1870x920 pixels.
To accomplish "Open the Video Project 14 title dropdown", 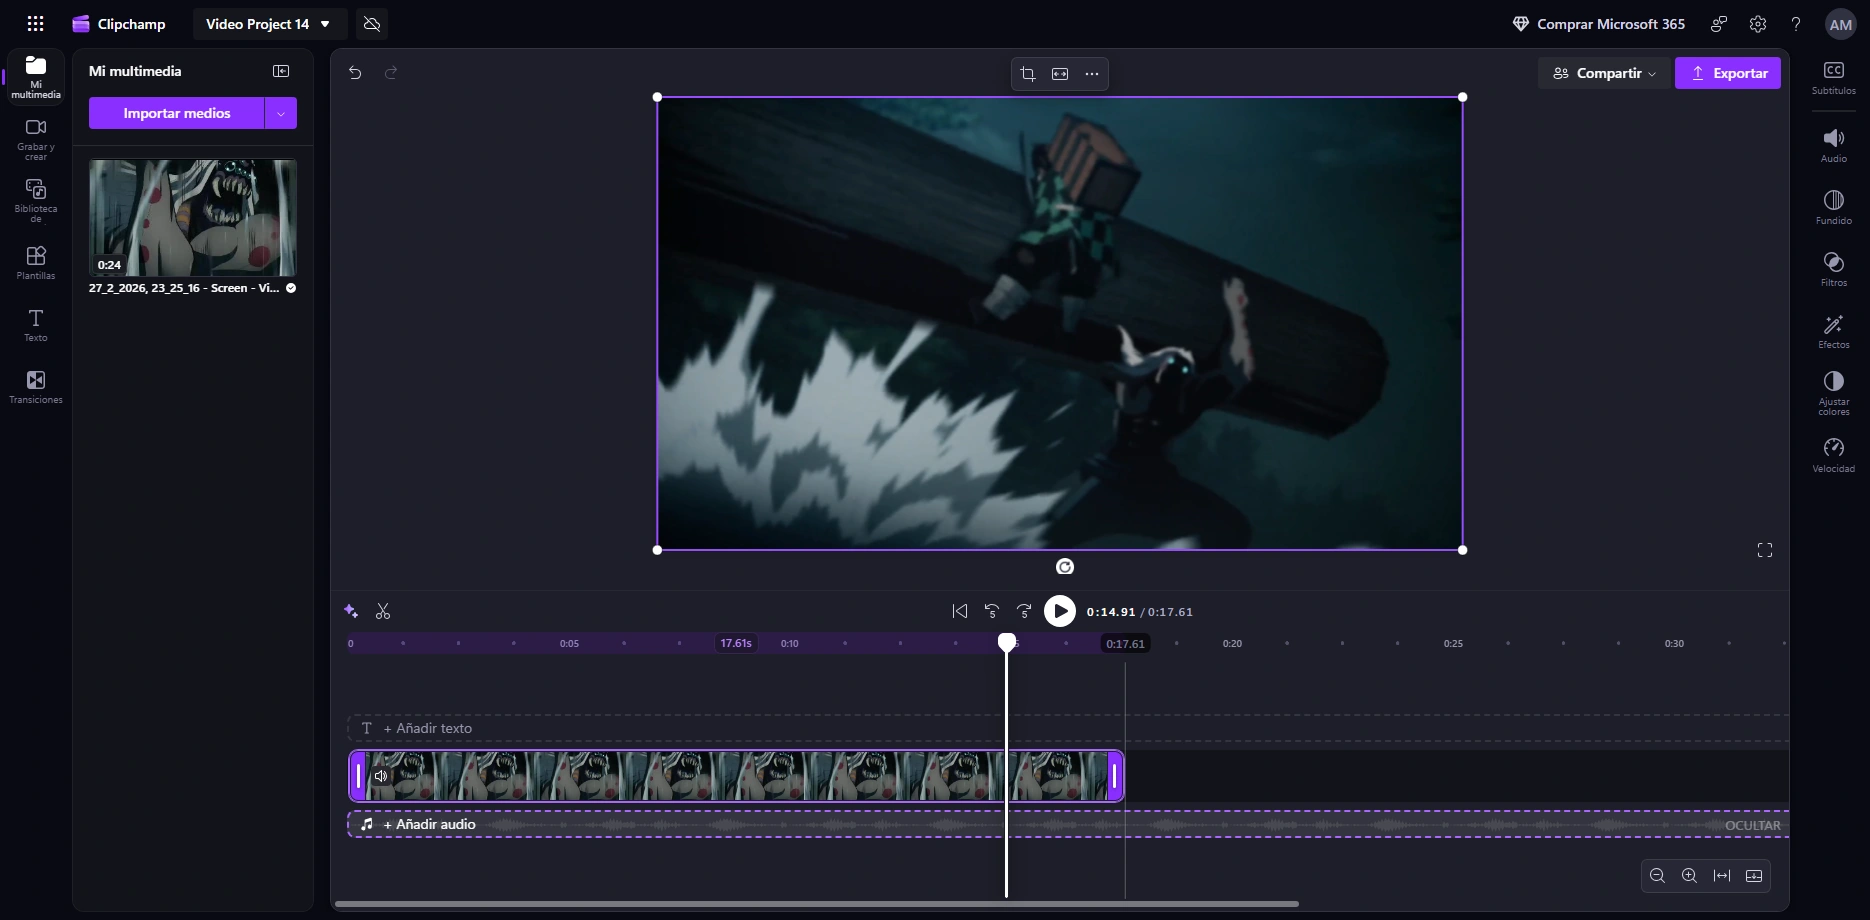I will click(268, 24).
